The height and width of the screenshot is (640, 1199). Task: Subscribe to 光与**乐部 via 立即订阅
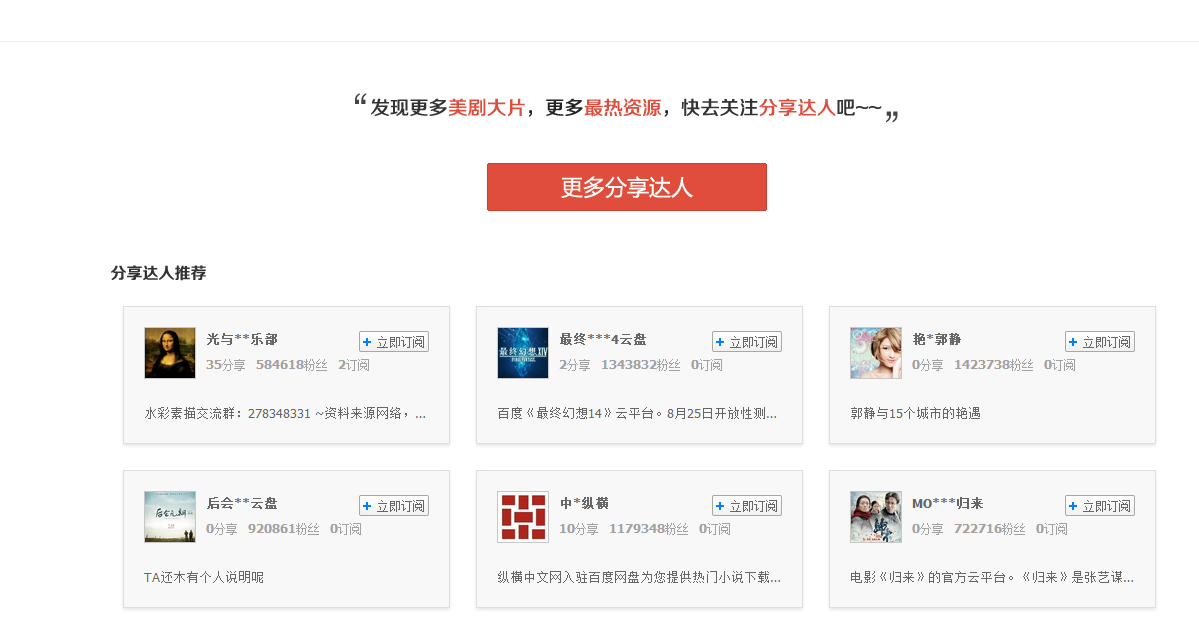[394, 341]
